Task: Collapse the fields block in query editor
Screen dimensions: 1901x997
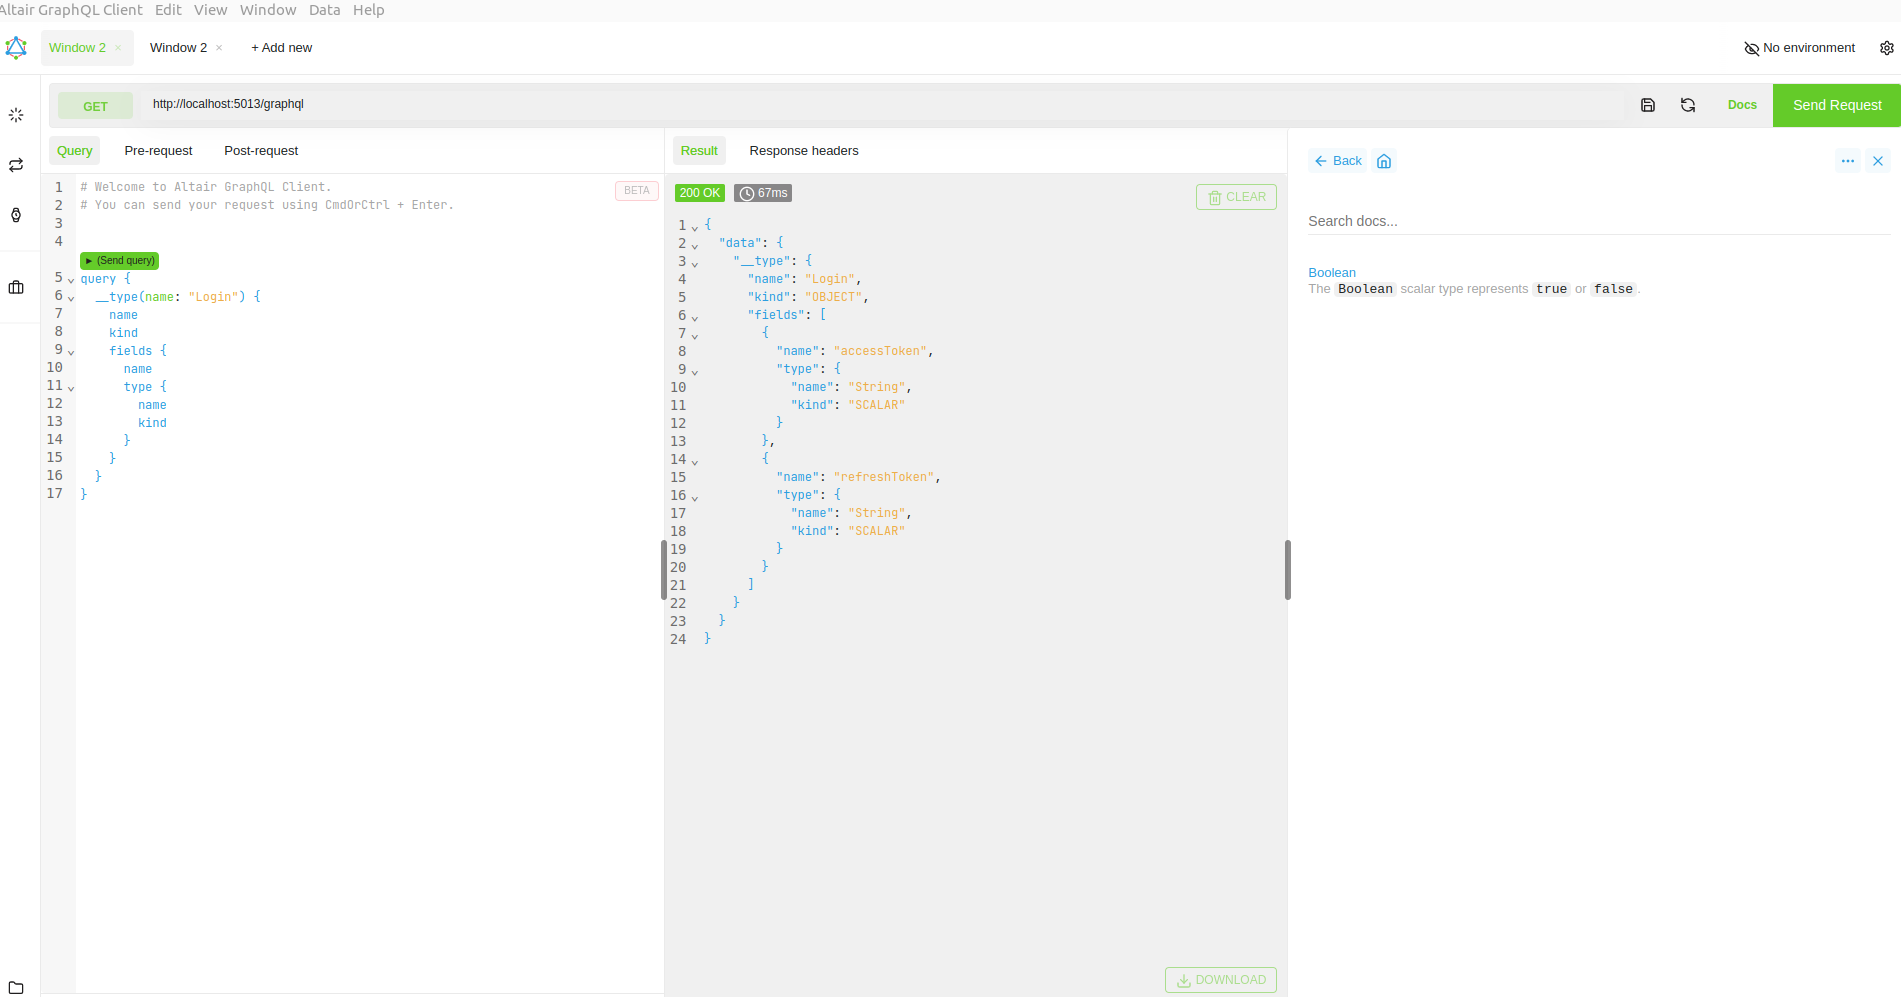Action: coord(71,352)
